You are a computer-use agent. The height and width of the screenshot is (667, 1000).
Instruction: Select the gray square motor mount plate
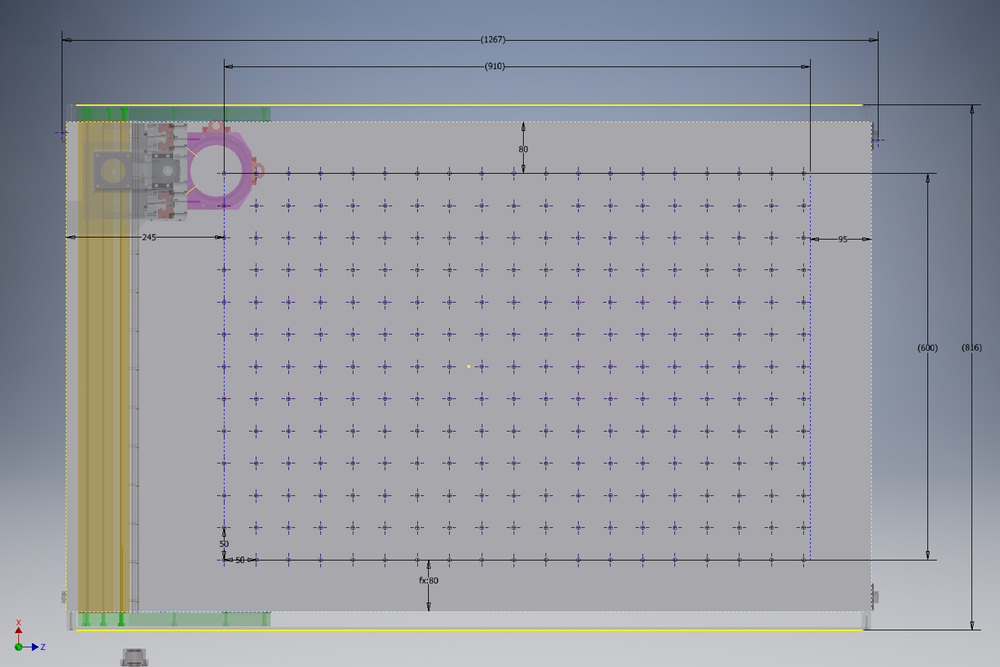pyautogui.click(x=110, y=171)
